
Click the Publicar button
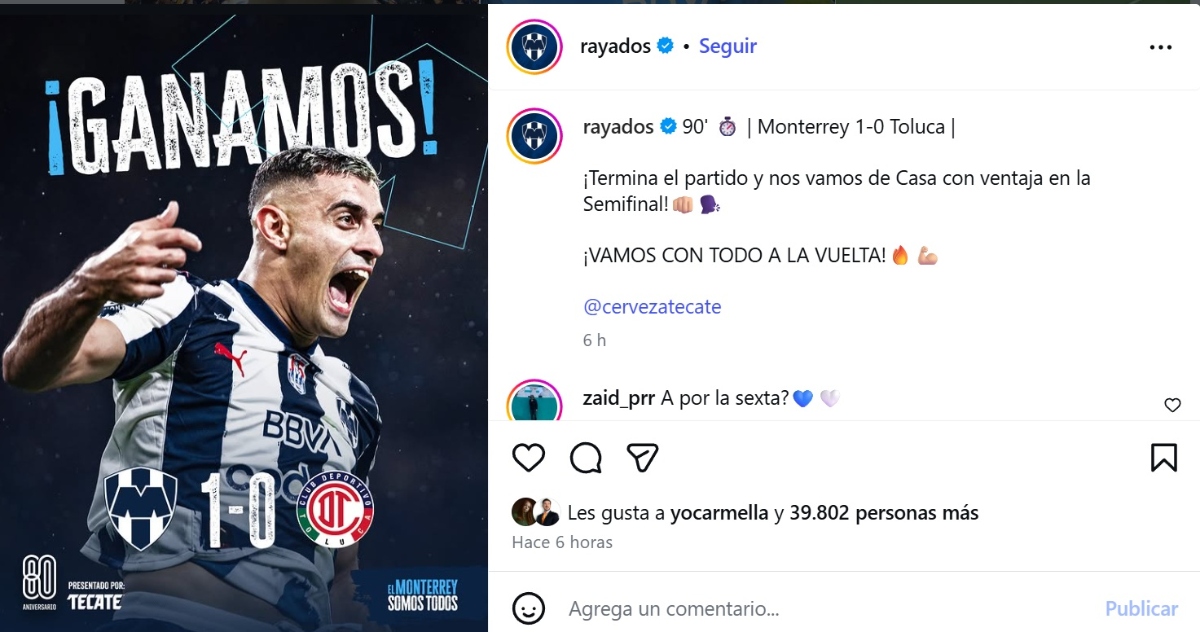(1141, 608)
